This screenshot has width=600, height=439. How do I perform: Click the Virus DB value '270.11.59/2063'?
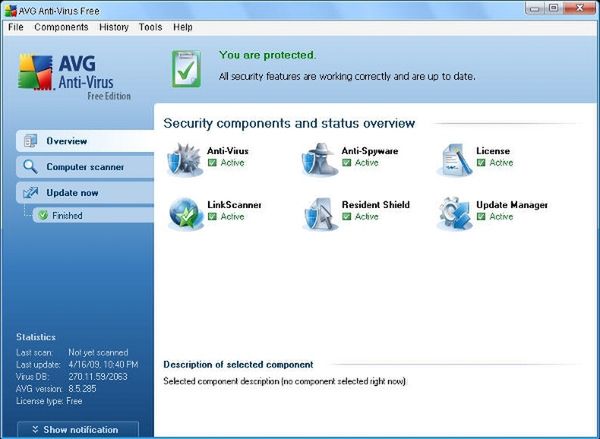(x=98, y=377)
